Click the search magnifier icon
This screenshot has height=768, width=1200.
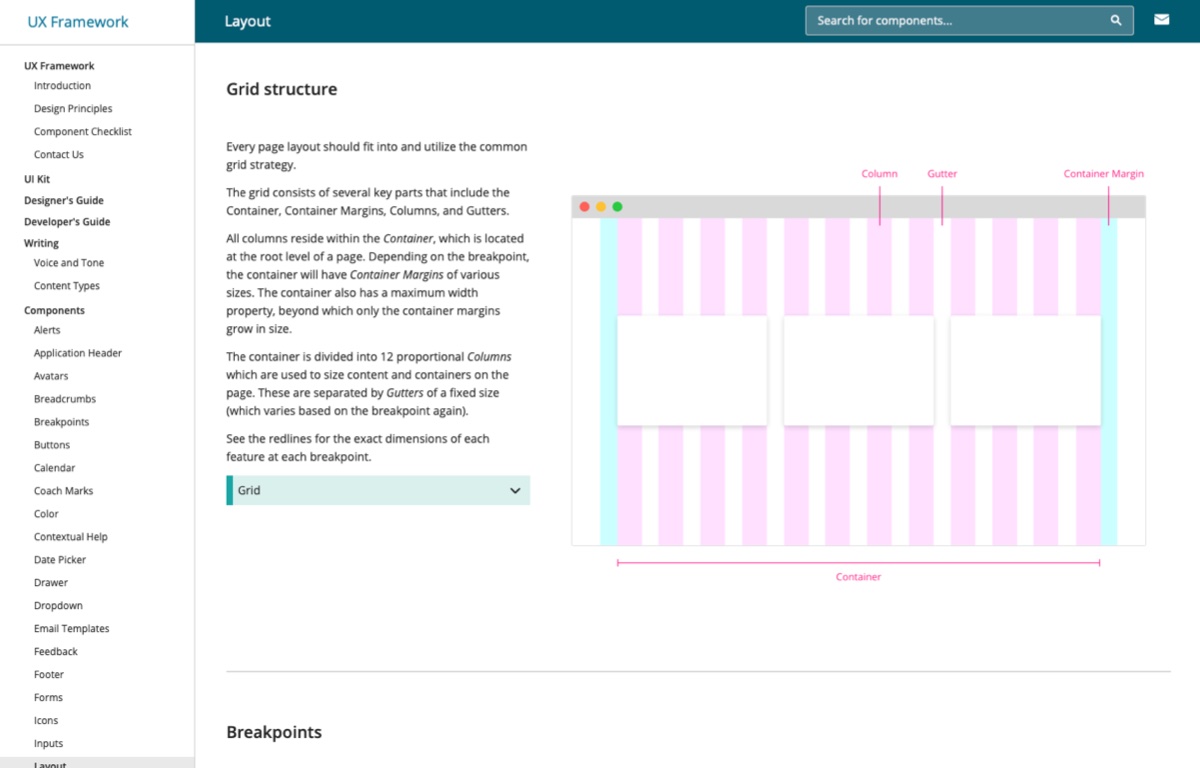(1116, 20)
